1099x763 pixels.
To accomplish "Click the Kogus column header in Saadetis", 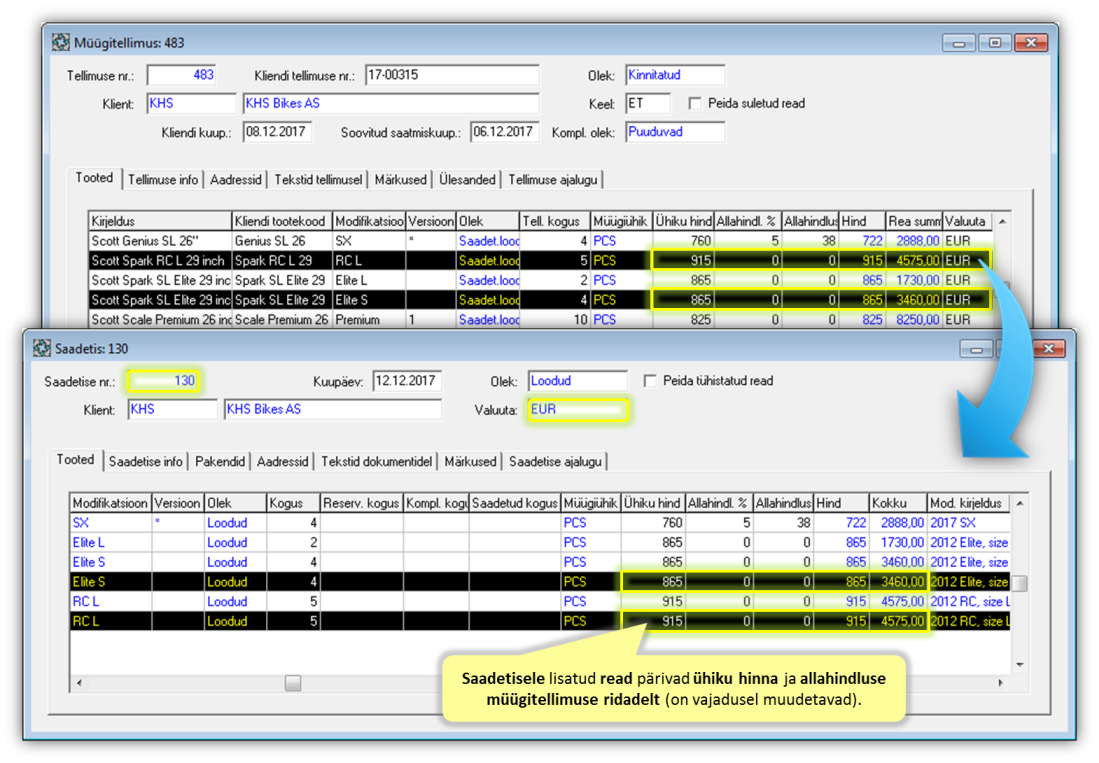I will [294, 503].
